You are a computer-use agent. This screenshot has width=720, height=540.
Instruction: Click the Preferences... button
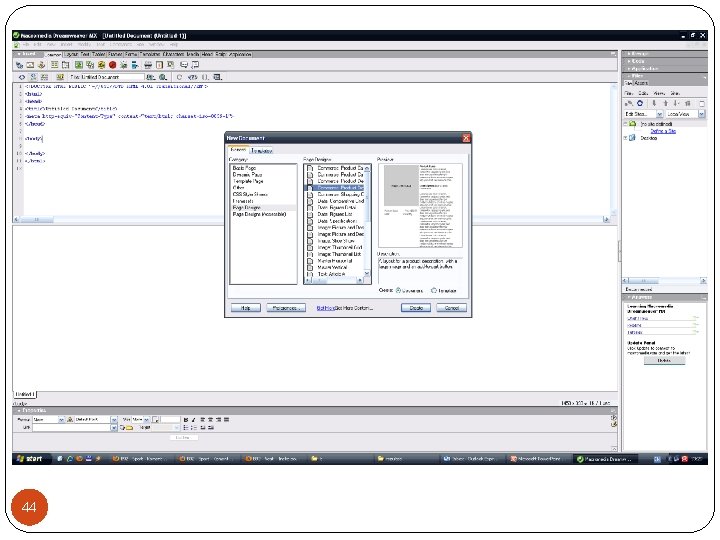pos(286,308)
